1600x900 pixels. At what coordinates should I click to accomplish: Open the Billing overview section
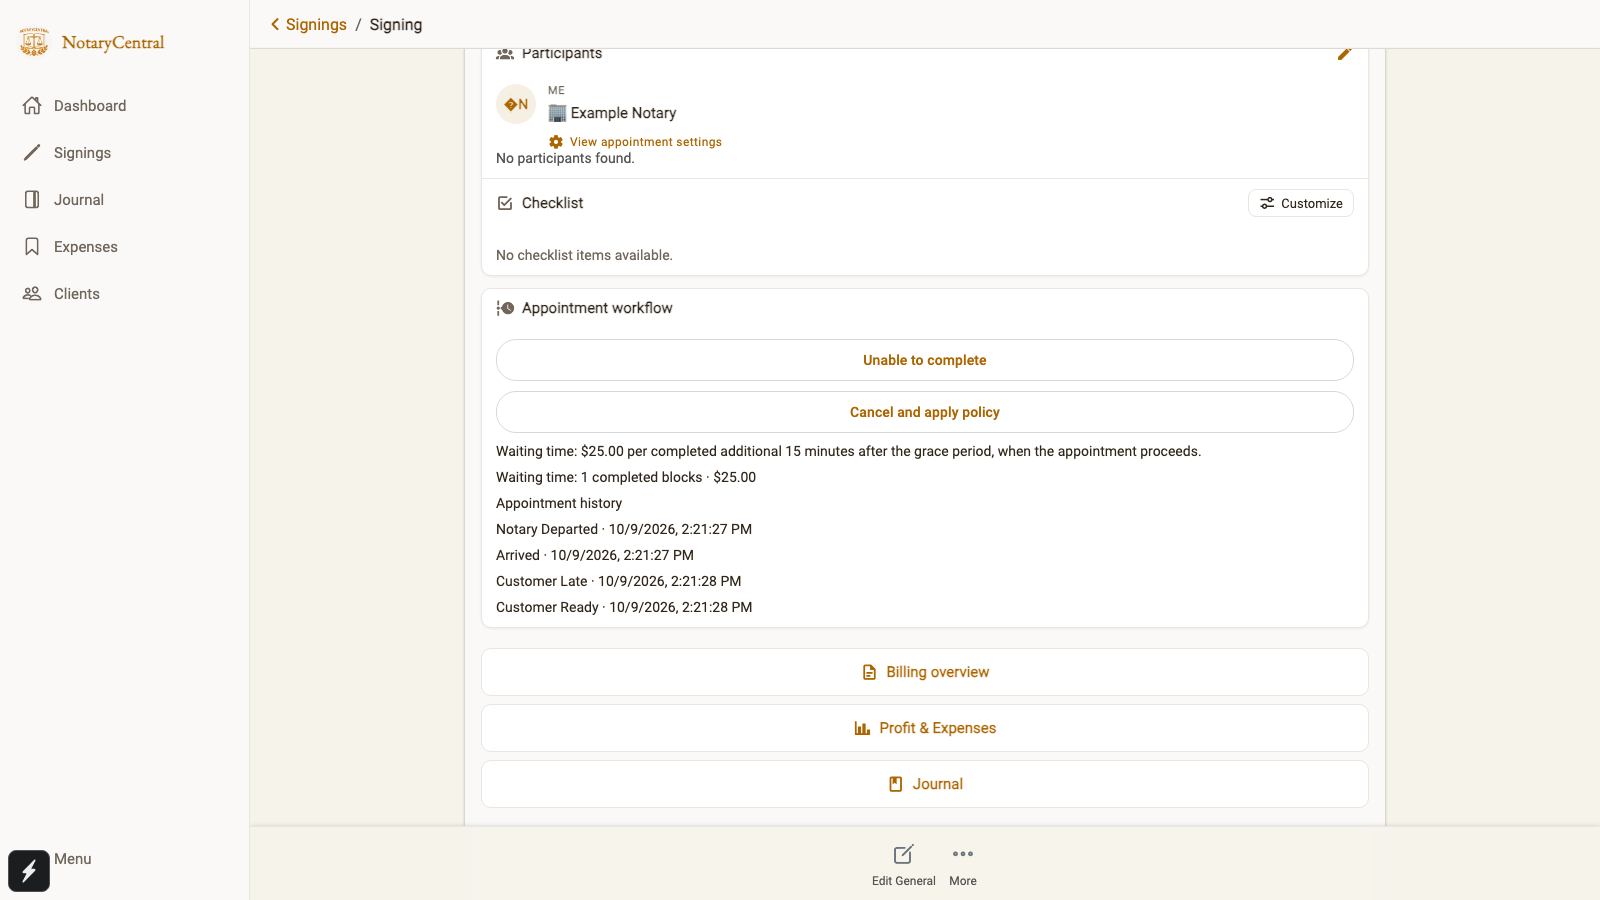click(925, 672)
